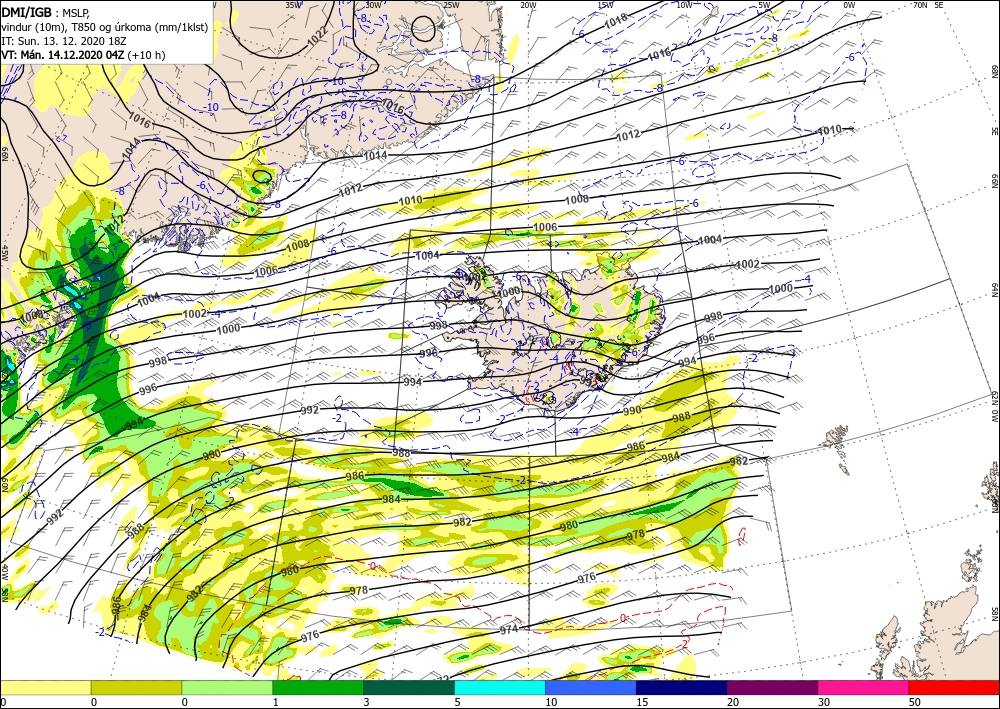The height and width of the screenshot is (709, 1000).
Task: Choose the navy 15 mm legend segment
Action: tap(682, 687)
